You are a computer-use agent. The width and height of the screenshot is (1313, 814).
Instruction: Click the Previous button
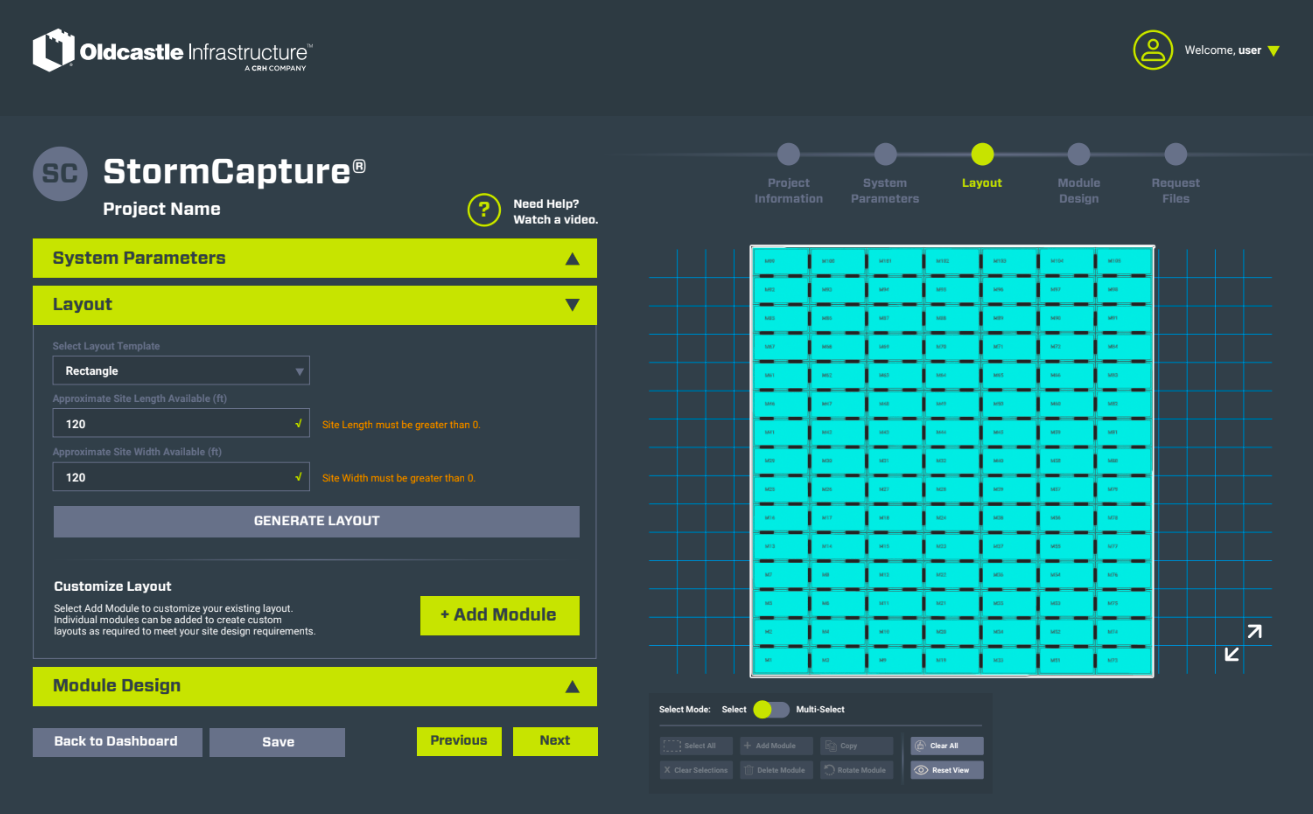click(x=459, y=741)
